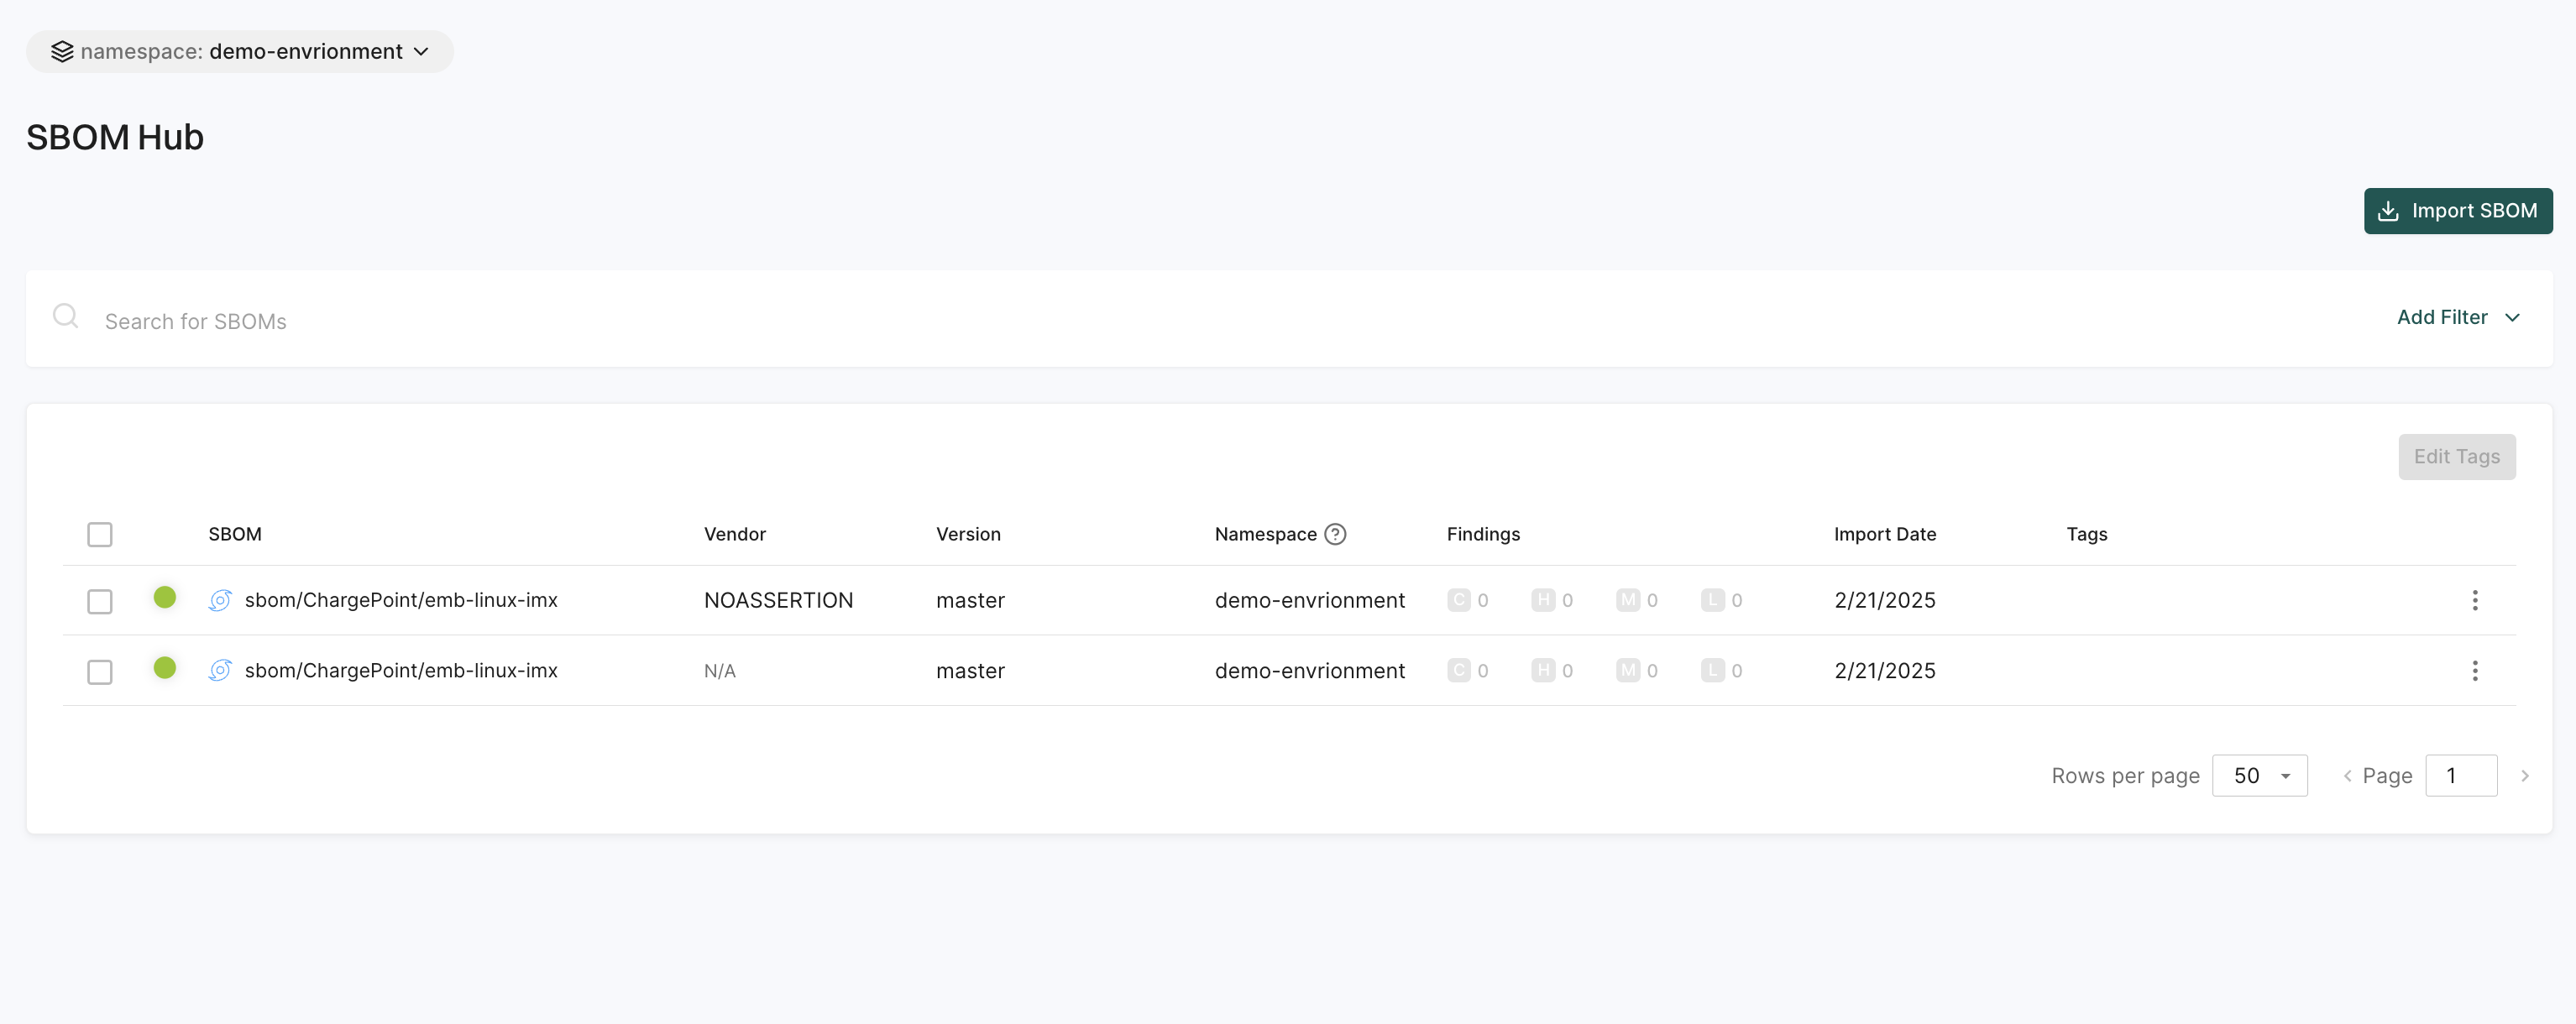Expand the Add Filter dropdown

2457,317
